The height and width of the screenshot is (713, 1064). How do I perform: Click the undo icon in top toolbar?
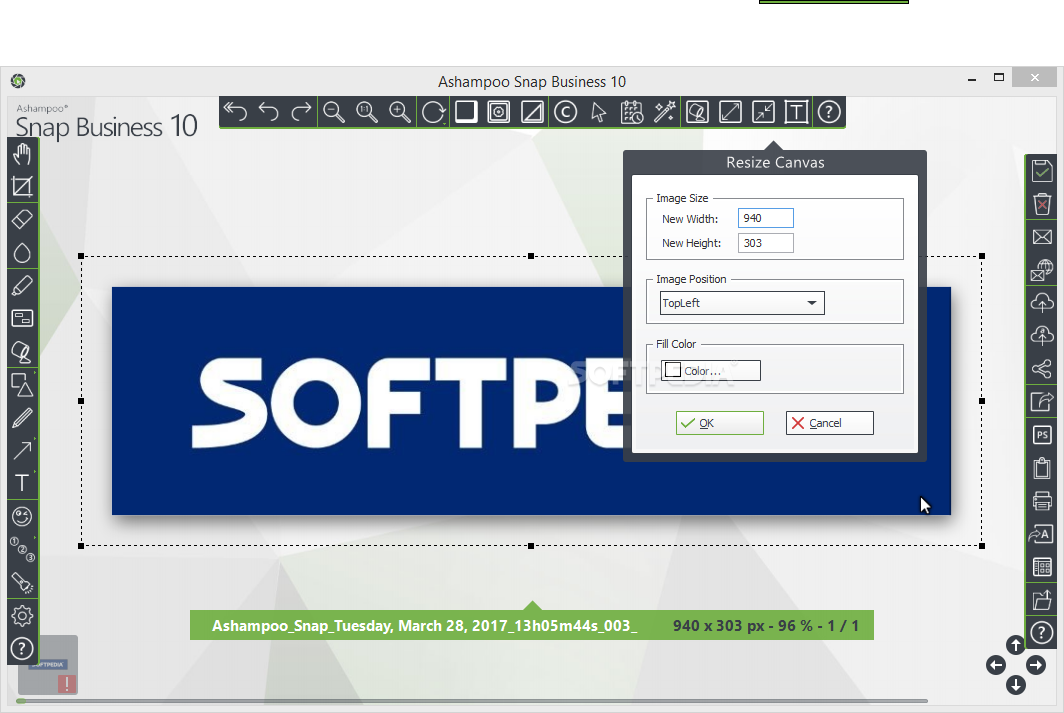click(x=269, y=111)
